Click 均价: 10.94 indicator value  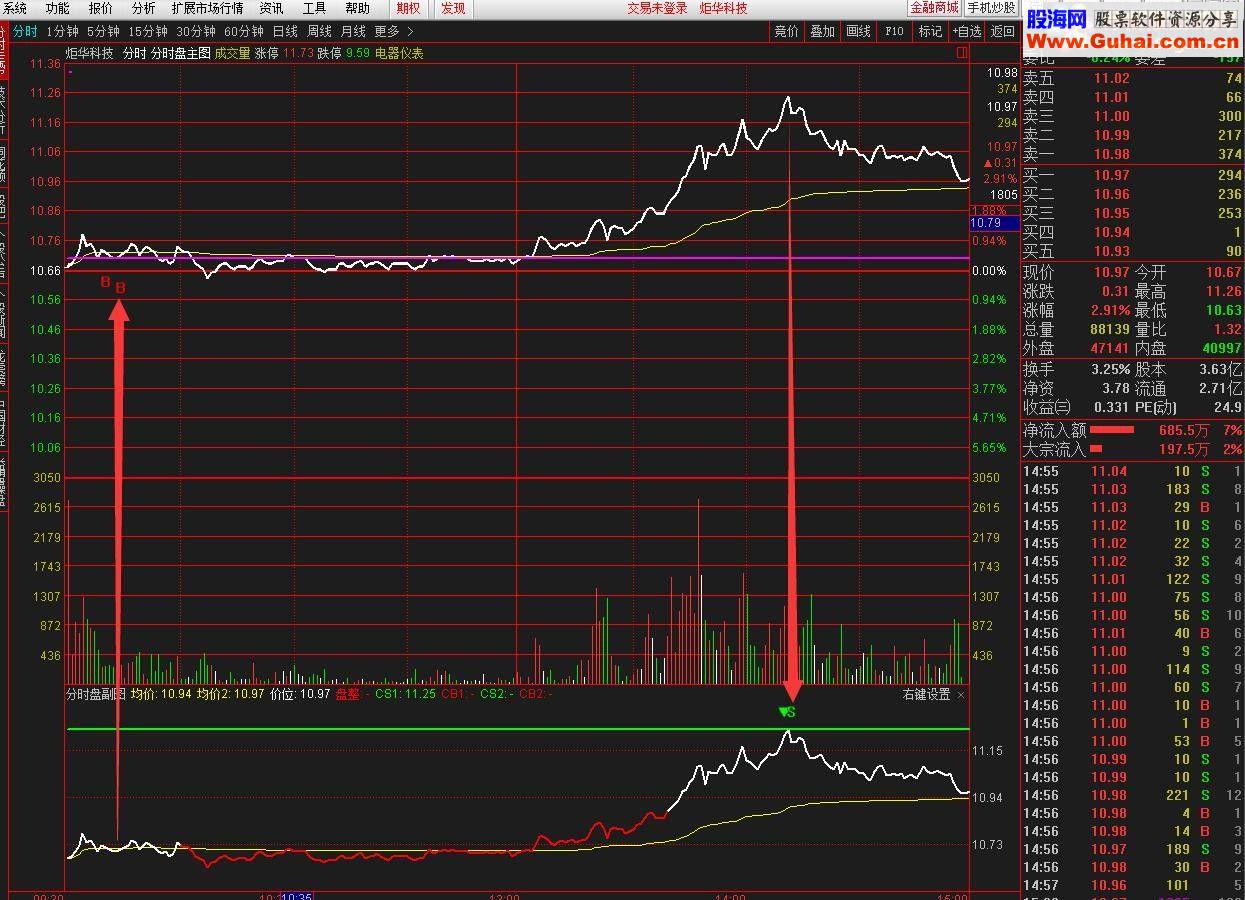point(161,694)
